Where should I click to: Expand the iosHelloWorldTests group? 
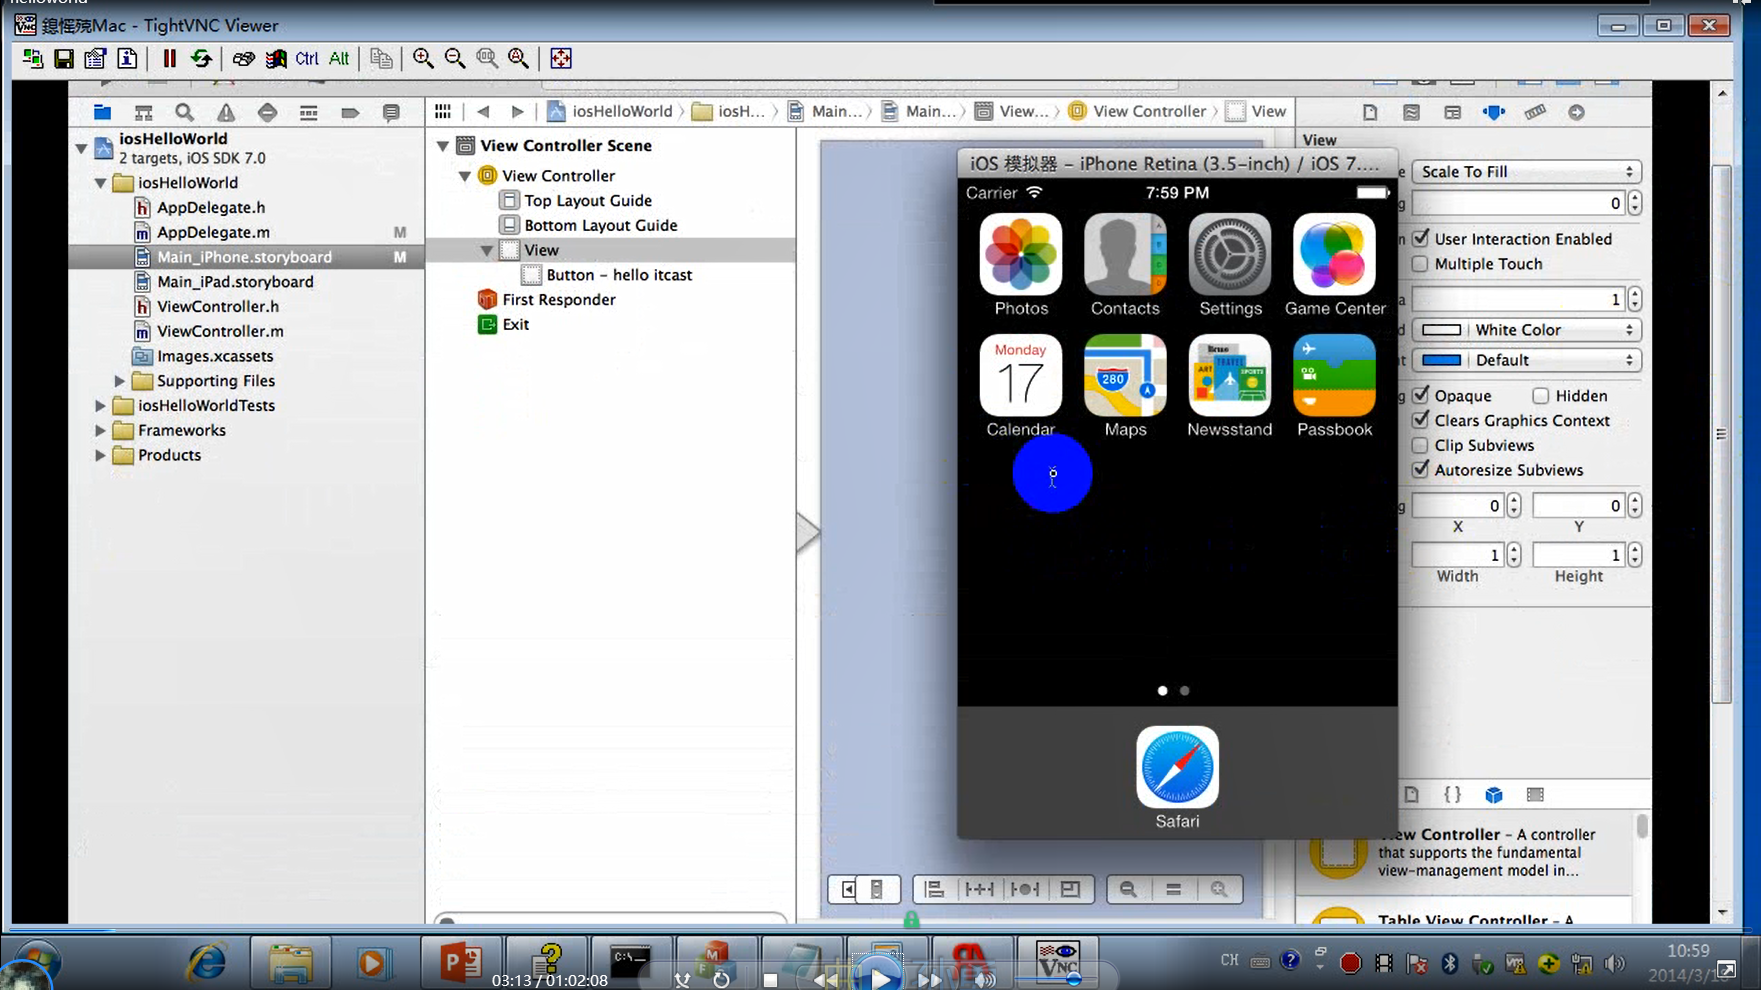[100, 406]
